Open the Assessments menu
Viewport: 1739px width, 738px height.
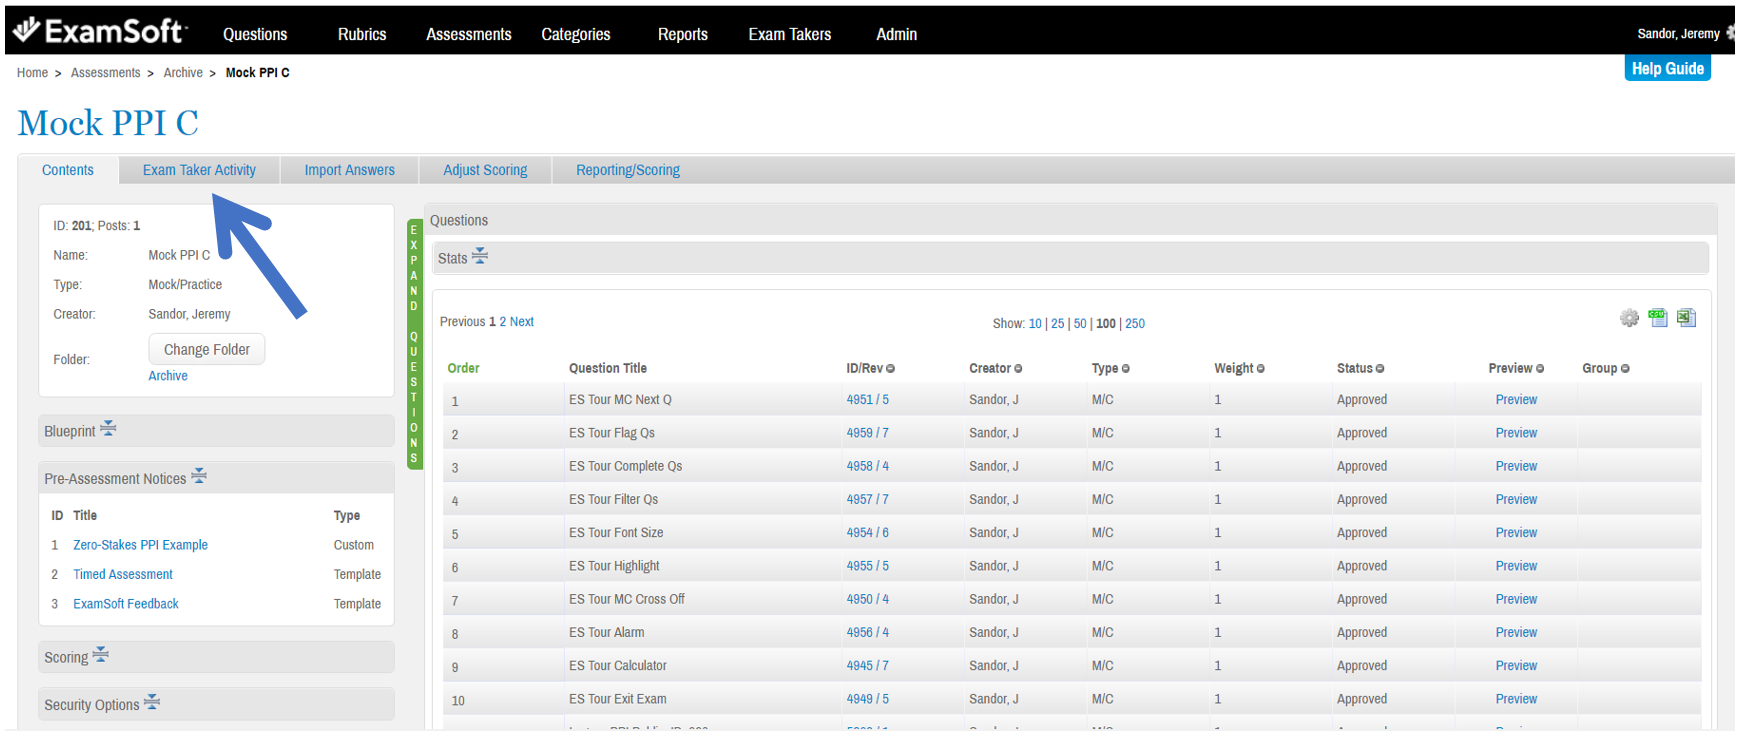[x=469, y=34]
